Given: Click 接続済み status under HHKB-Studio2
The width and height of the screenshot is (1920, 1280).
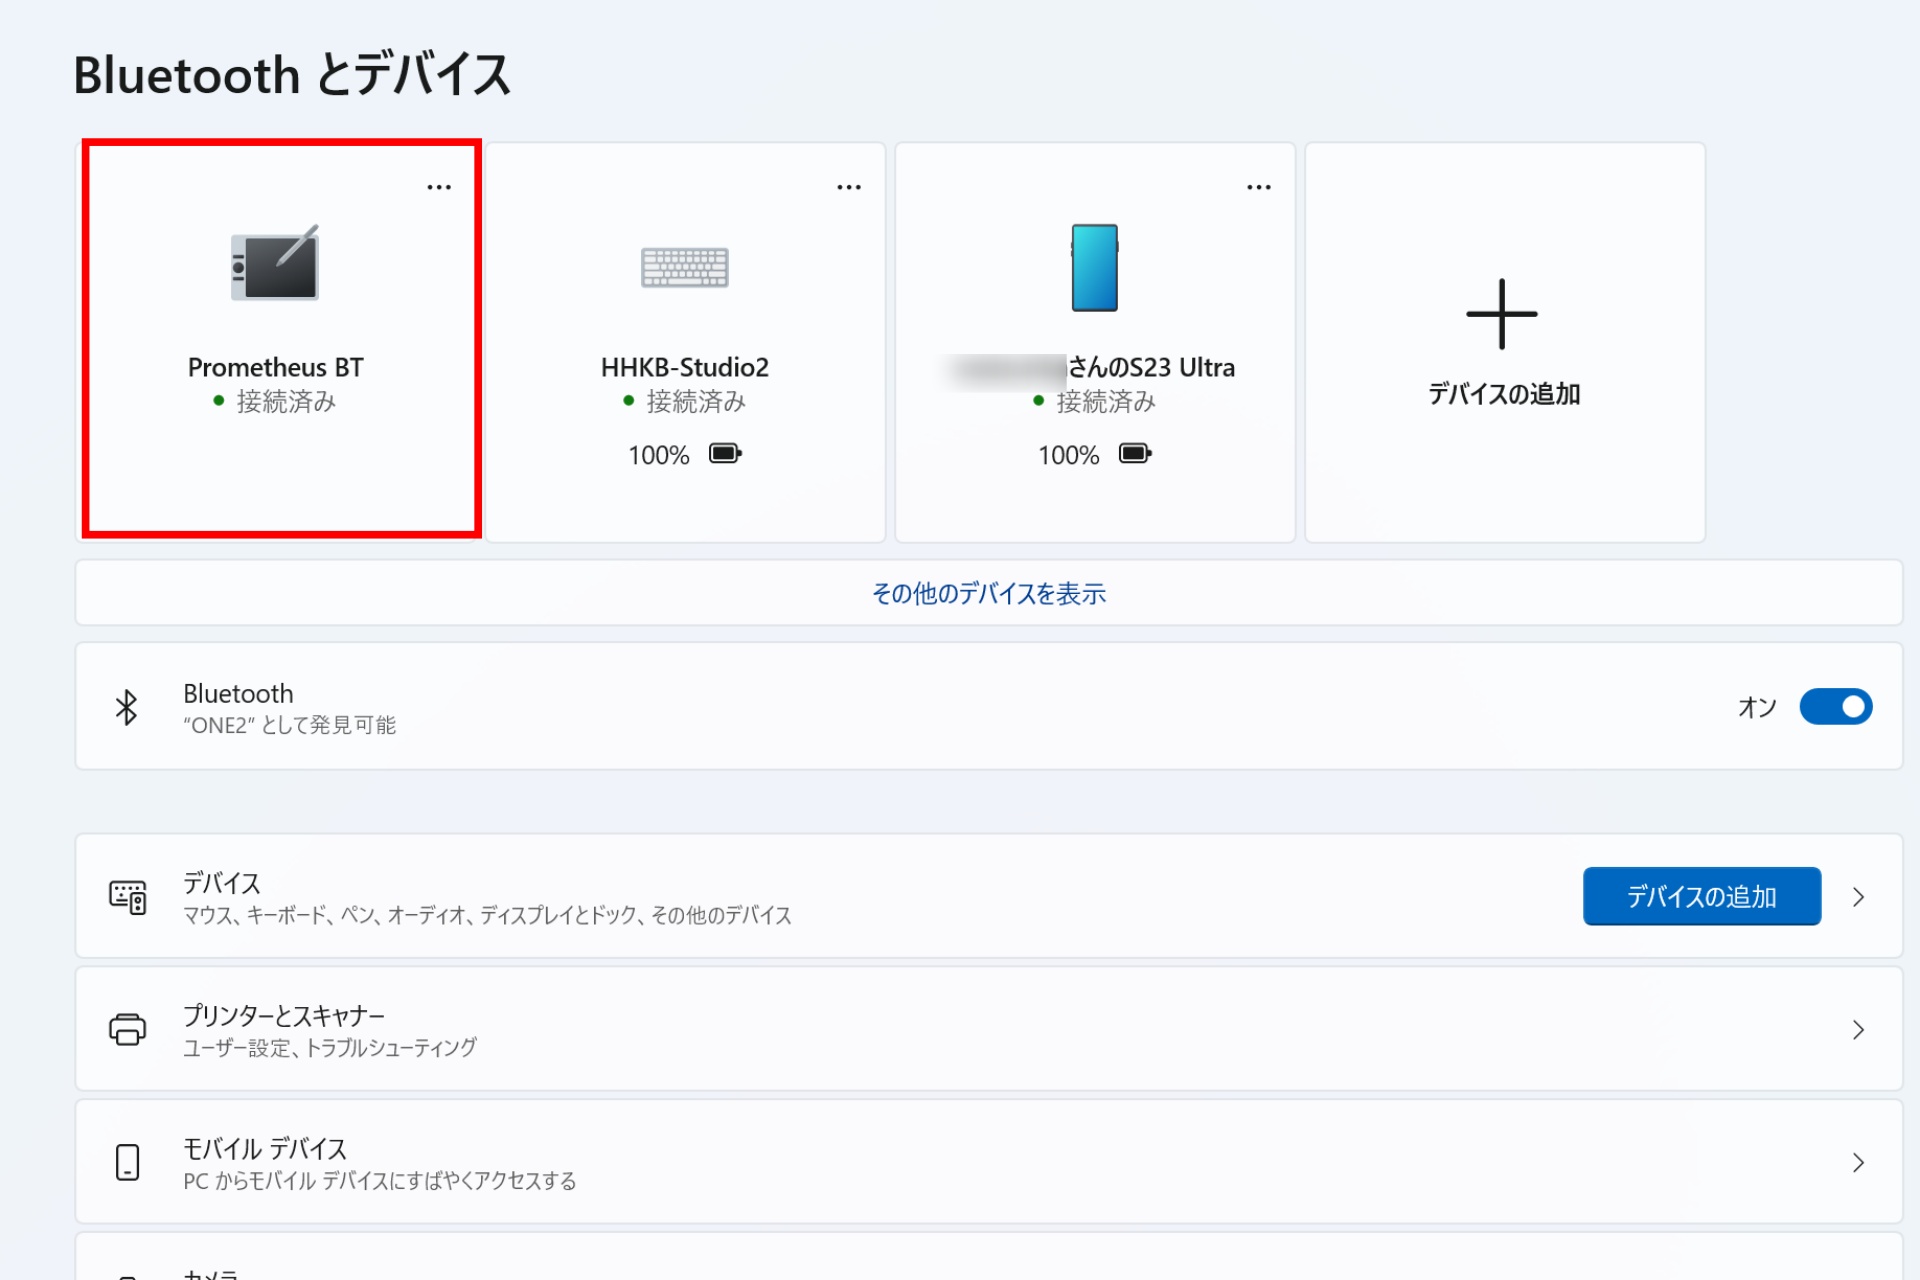Looking at the screenshot, I should 696,402.
